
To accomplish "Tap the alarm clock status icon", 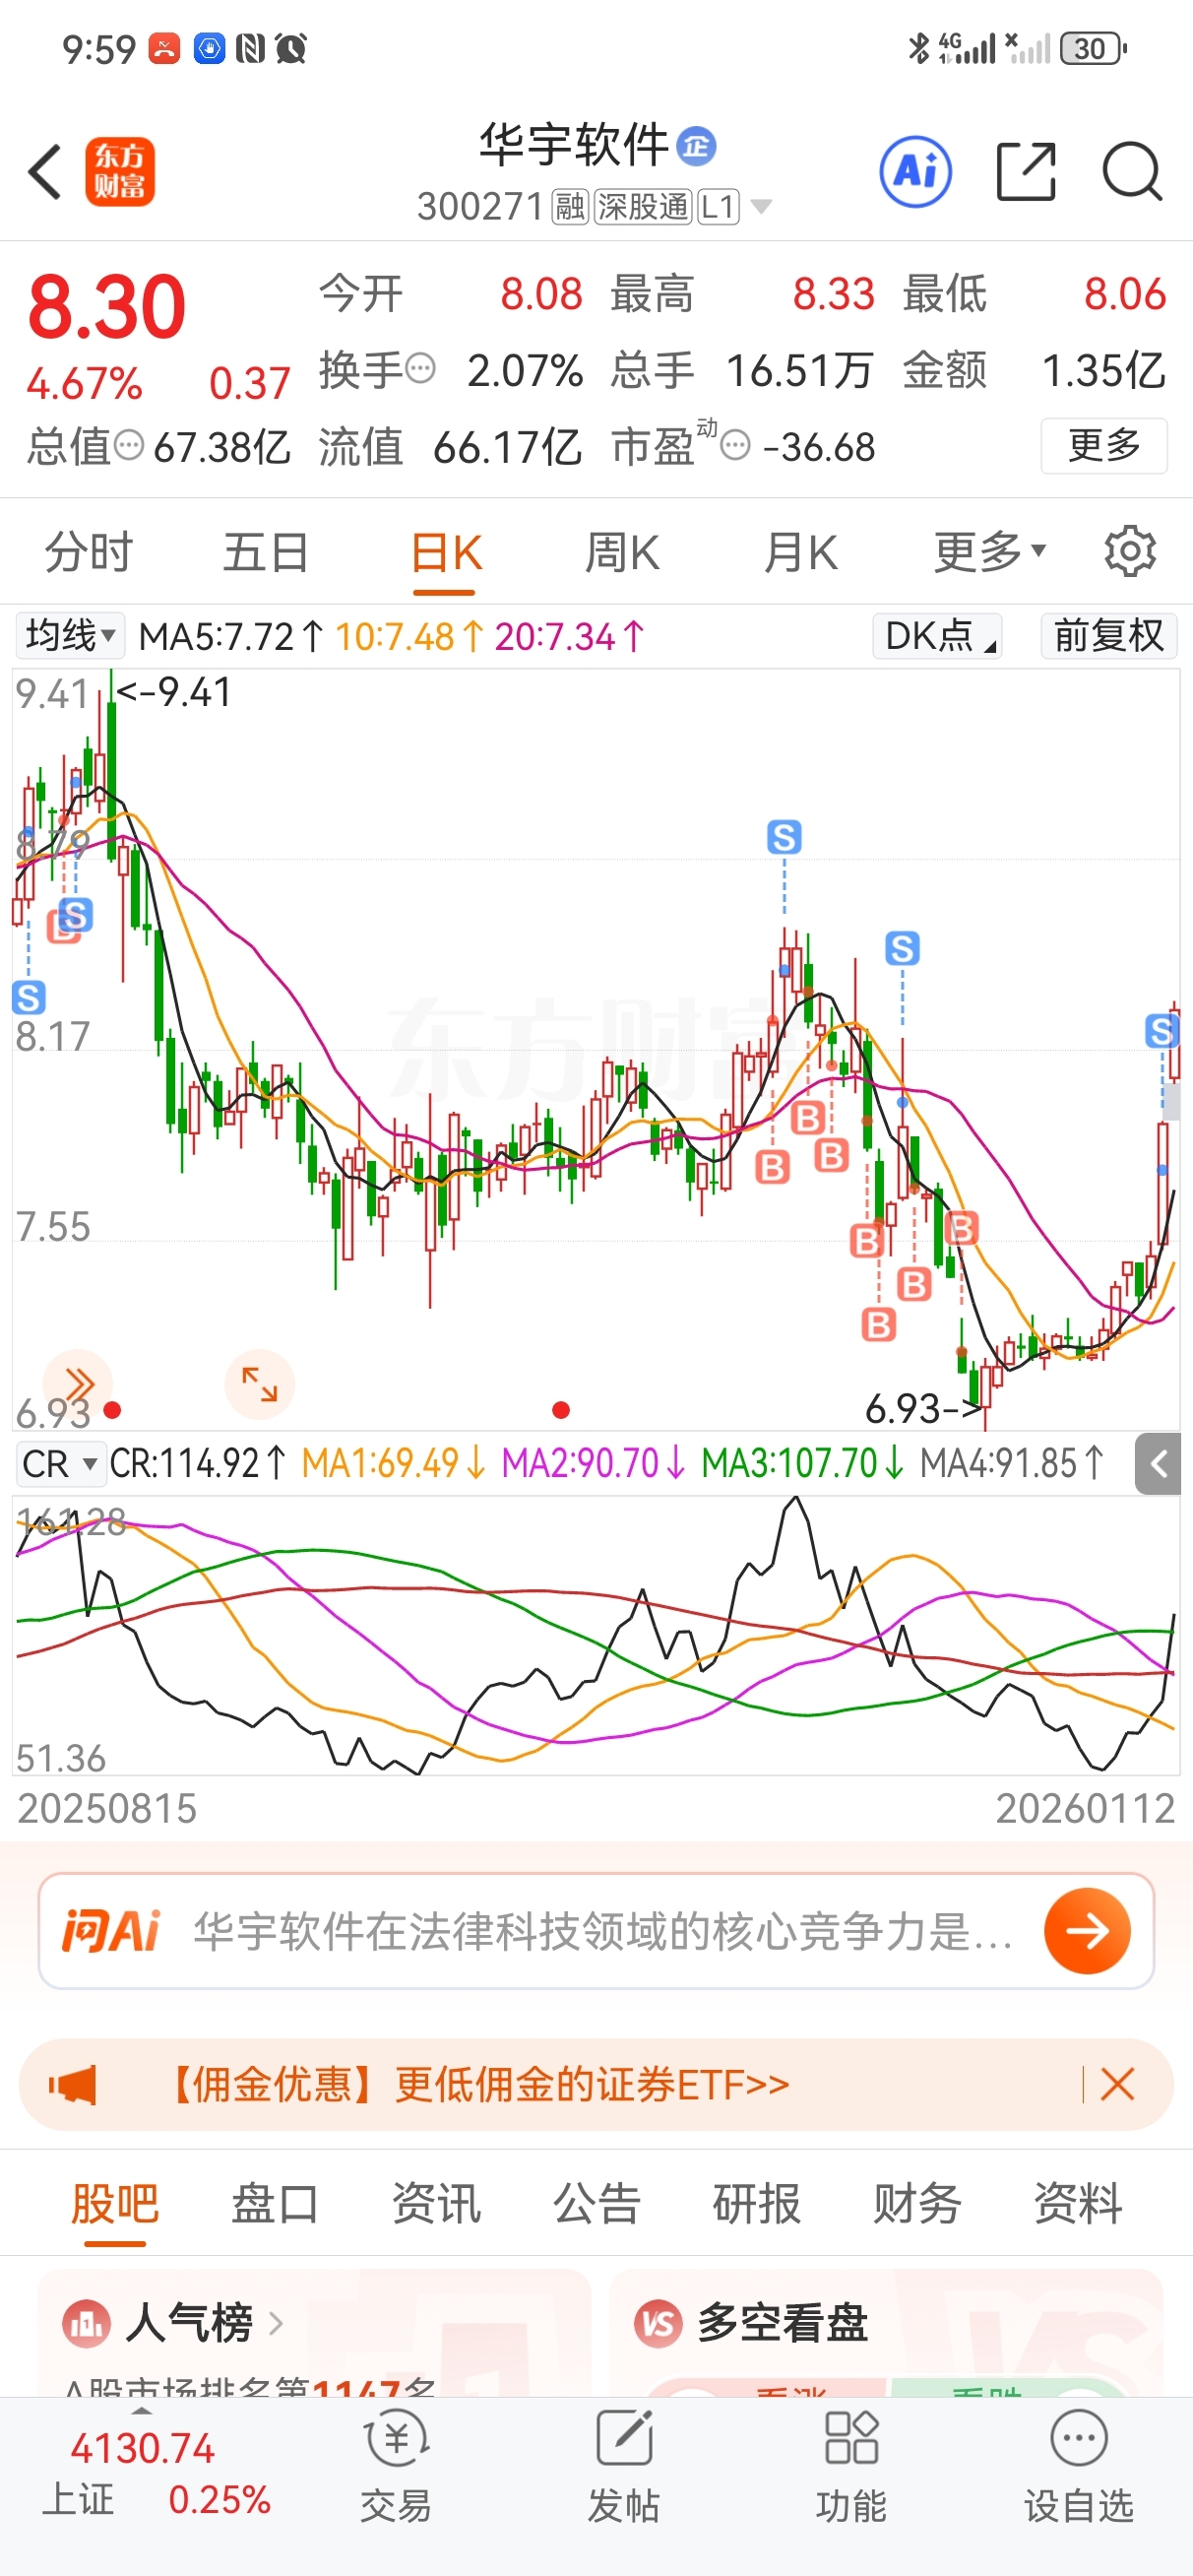I will [291, 48].
